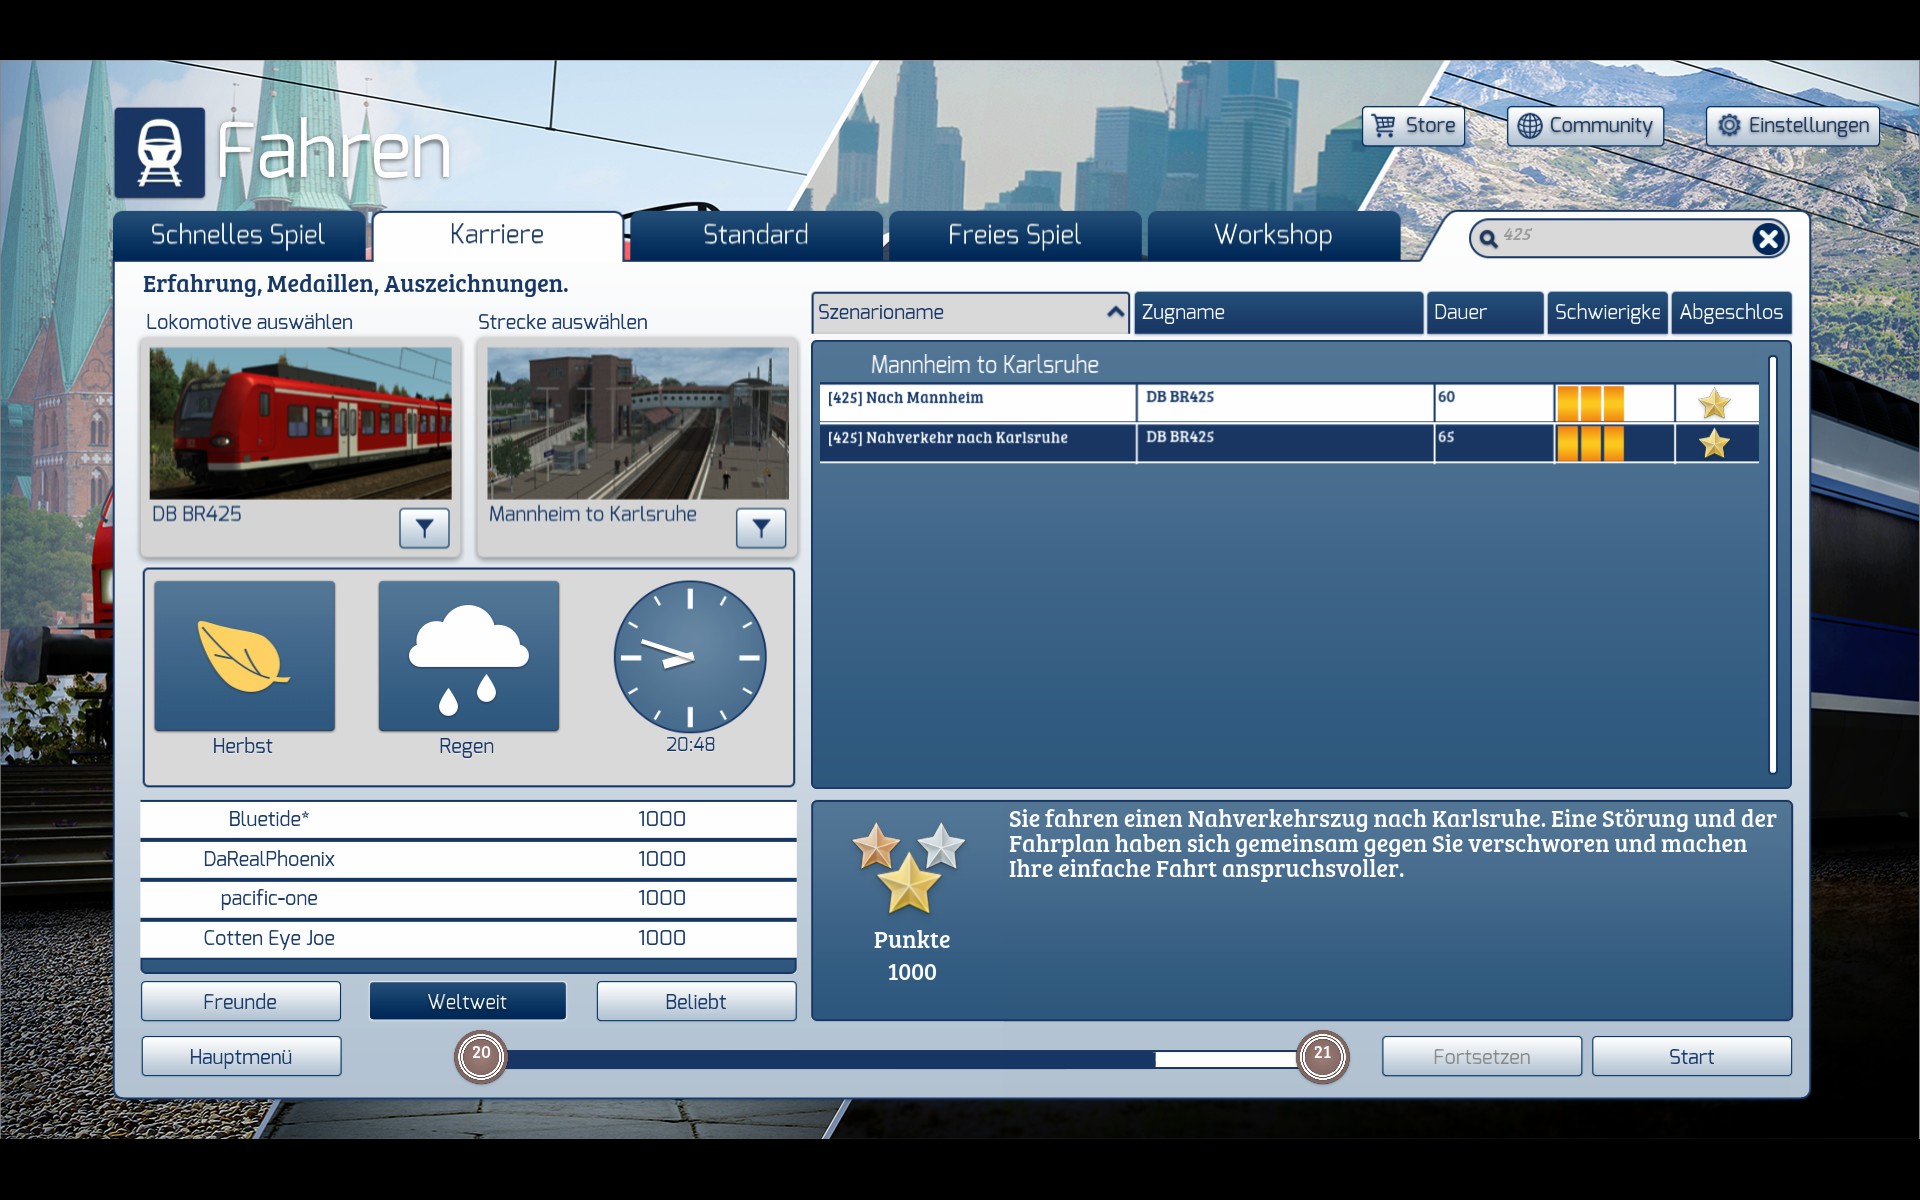Switch leaderboard to Freunde

click(240, 1001)
